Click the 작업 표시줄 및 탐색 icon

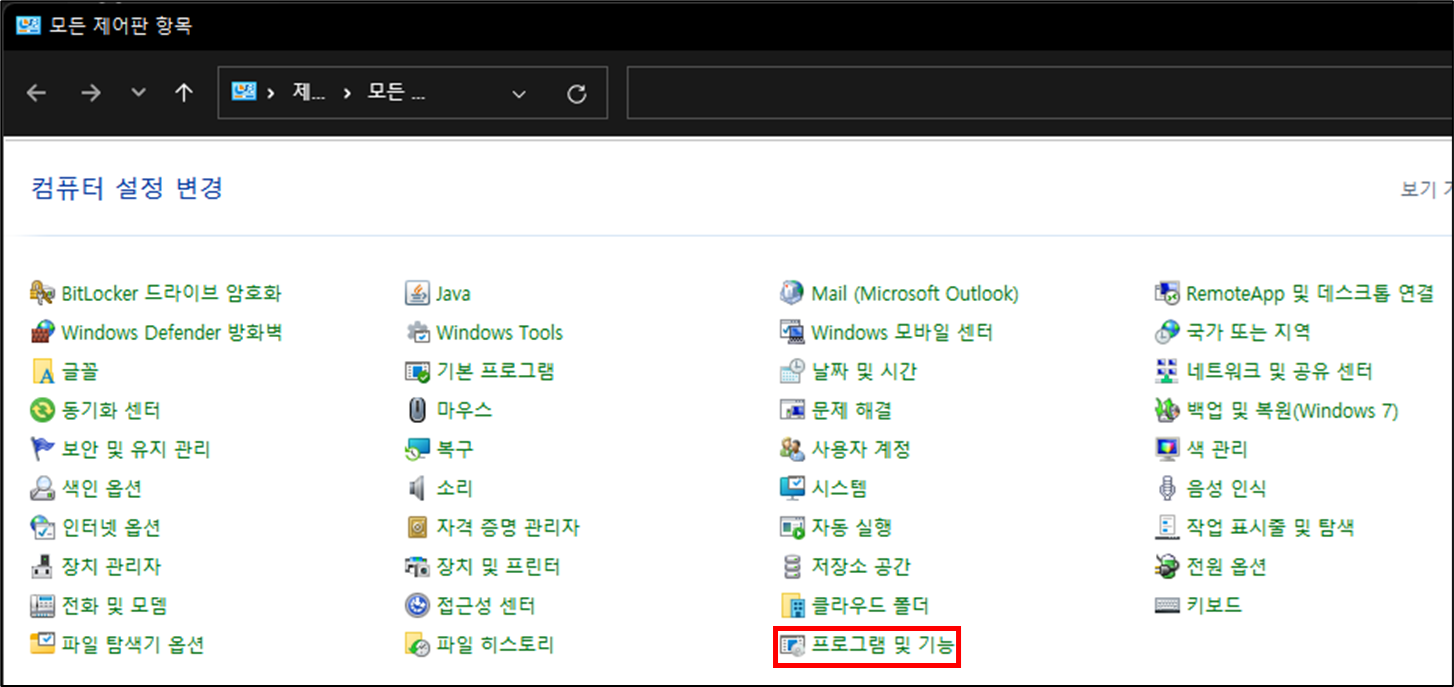point(1167,527)
